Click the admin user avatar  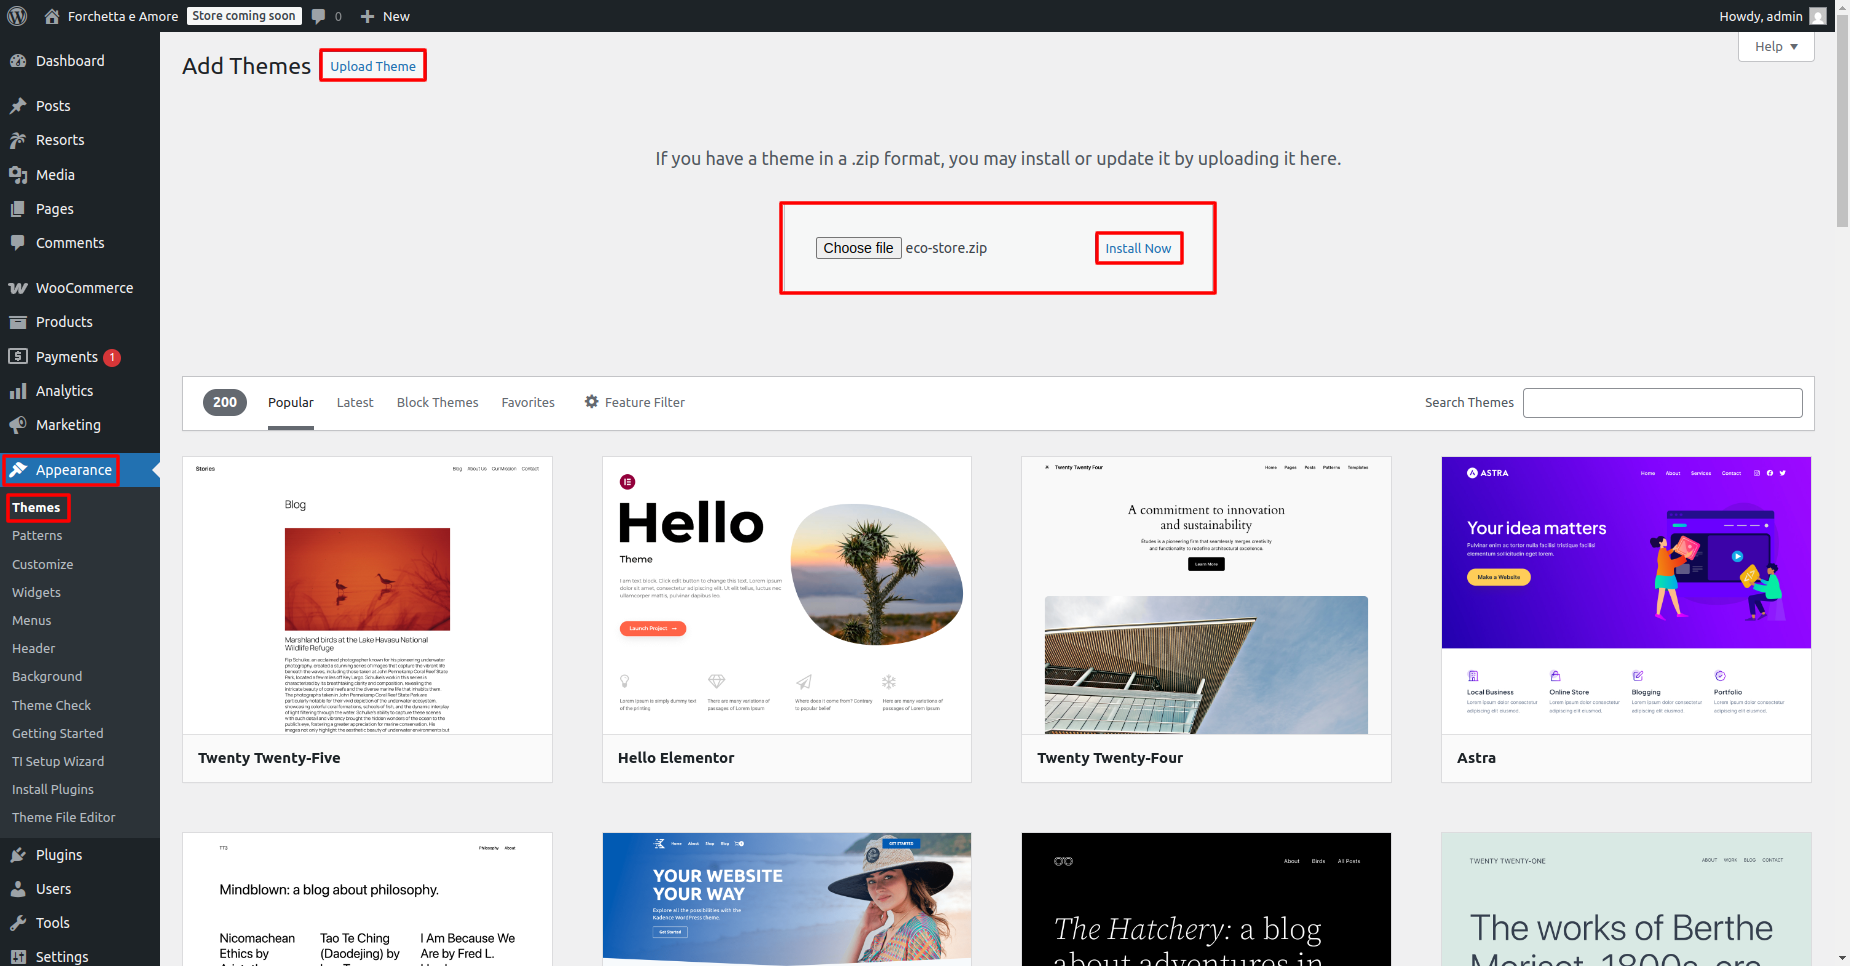click(x=1818, y=16)
